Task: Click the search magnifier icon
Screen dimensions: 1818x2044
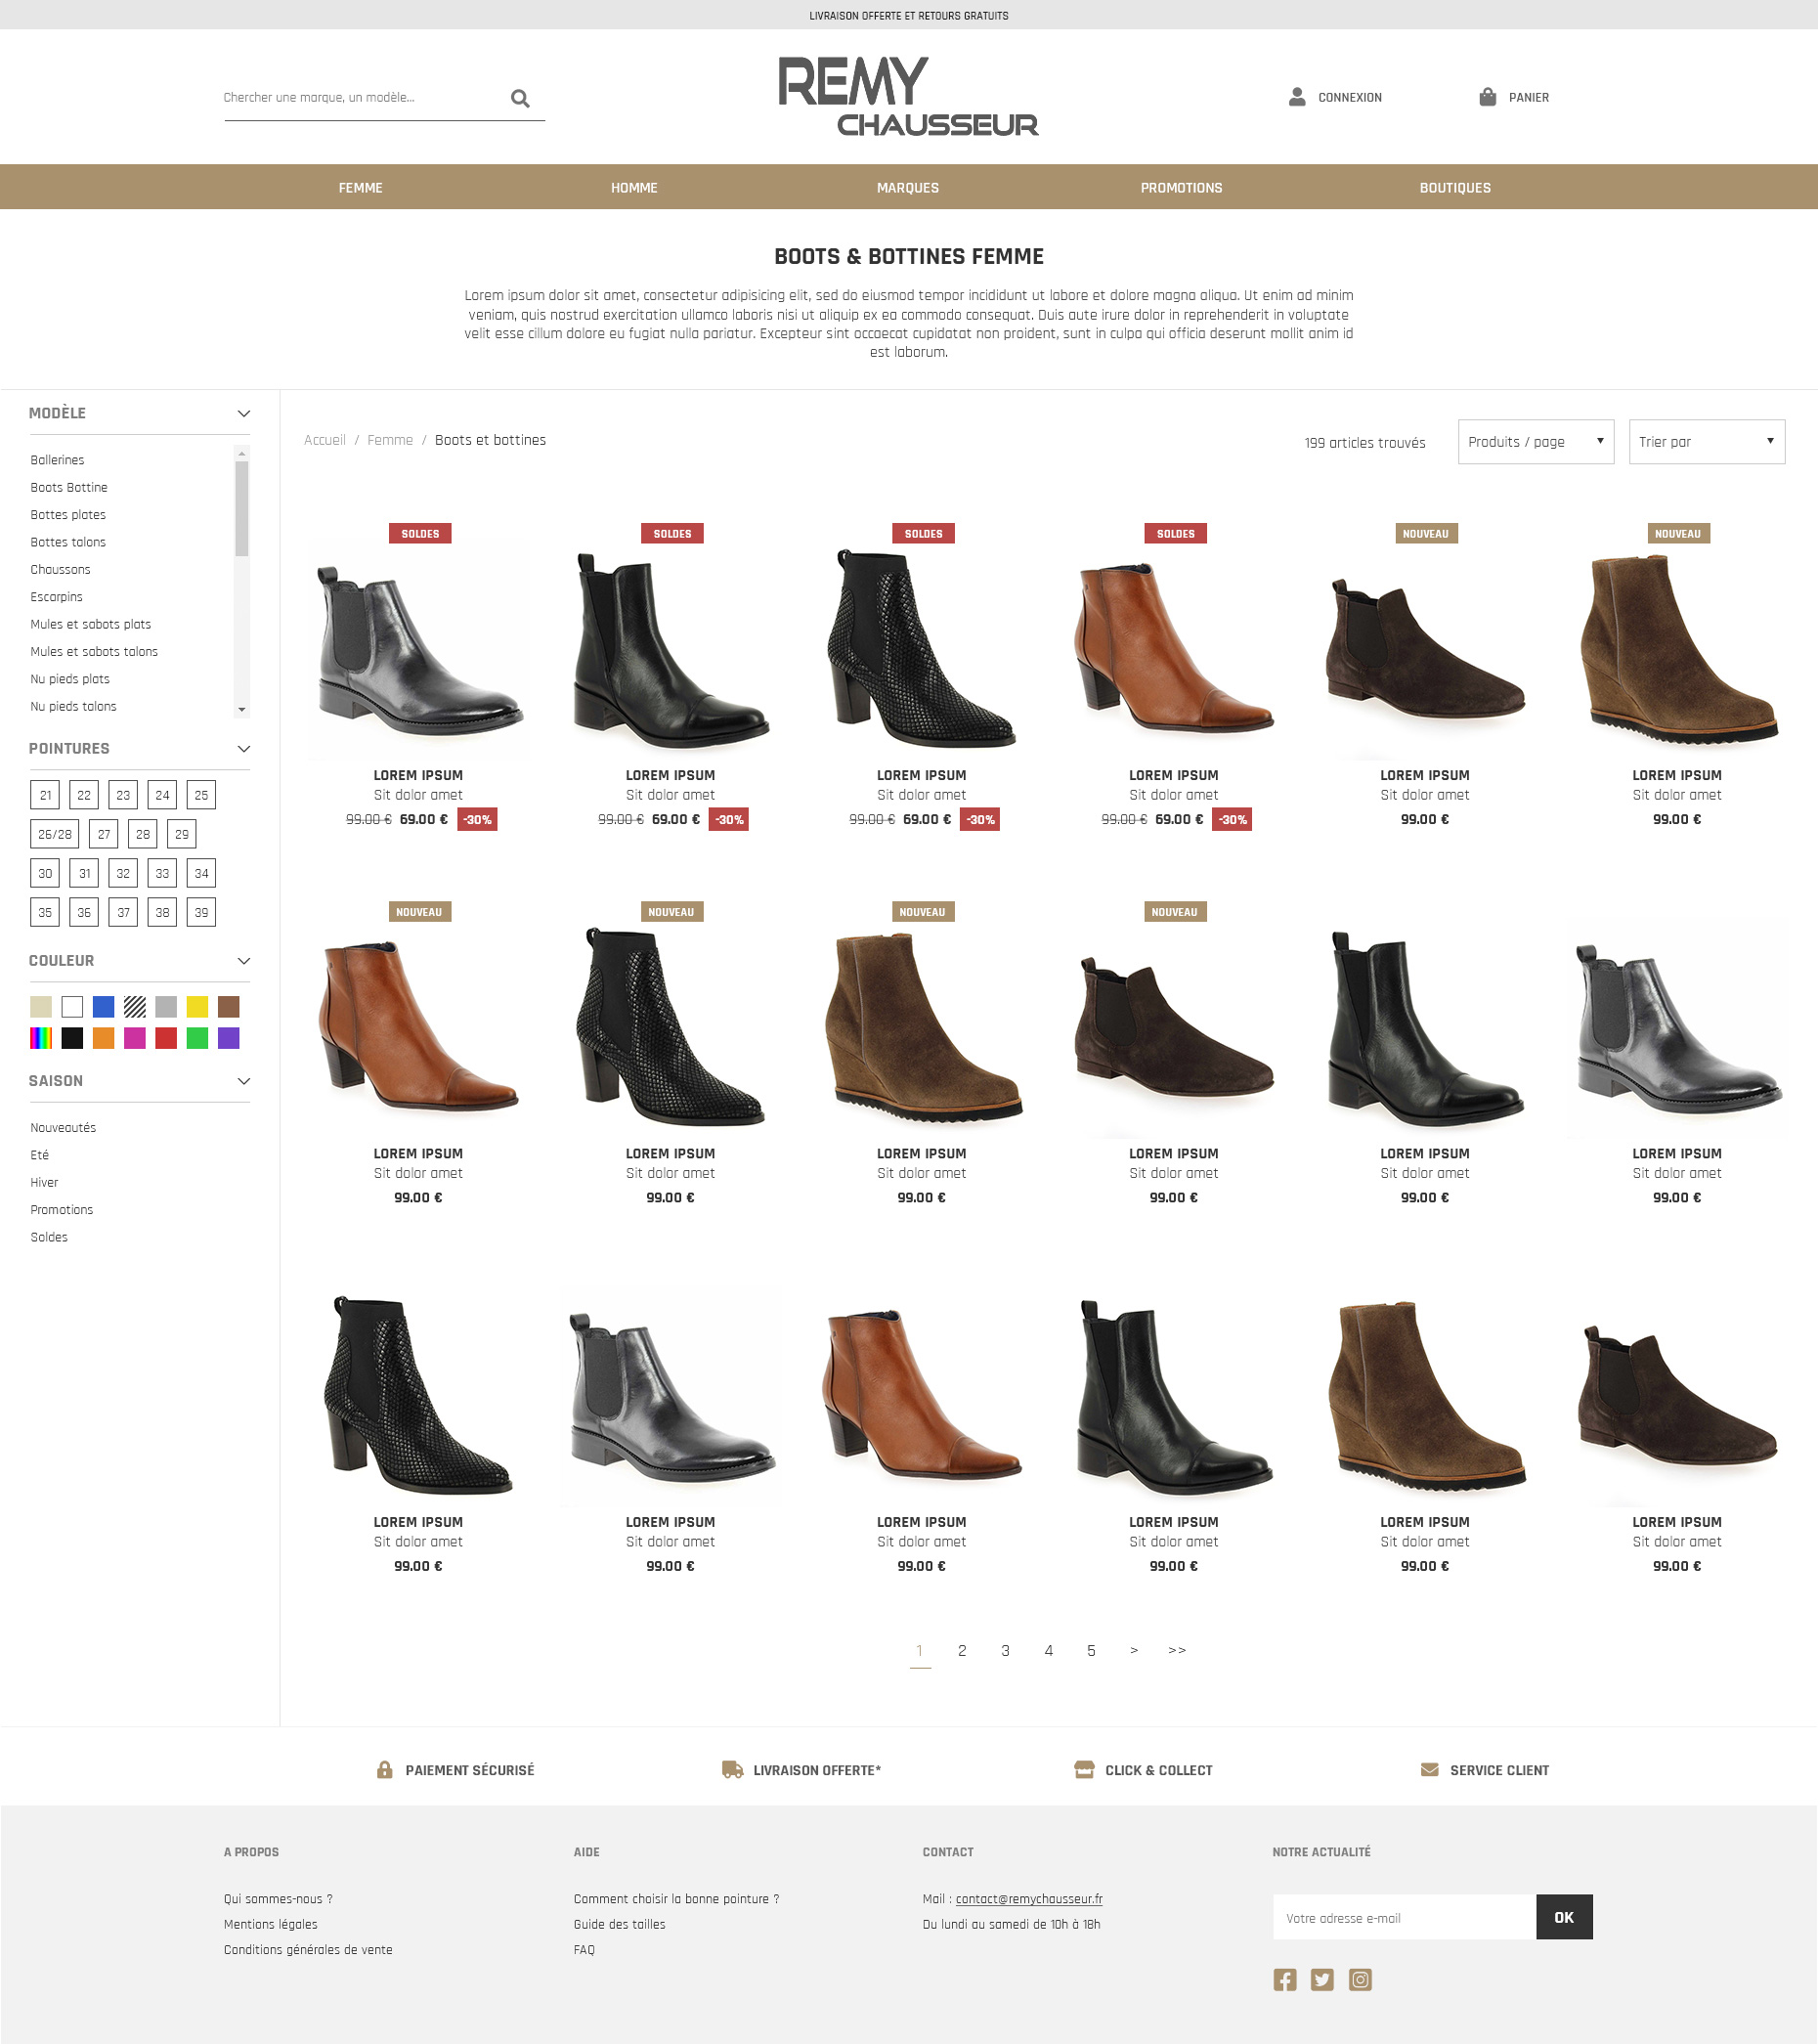Action: (520, 97)
